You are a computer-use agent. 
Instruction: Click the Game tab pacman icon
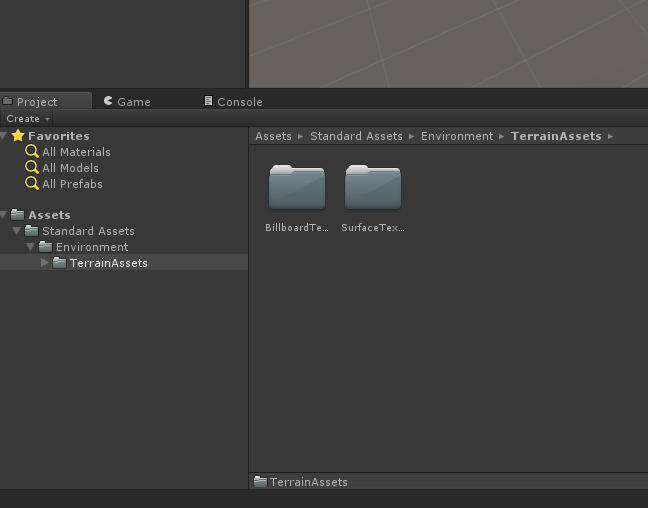coord(108,100)
